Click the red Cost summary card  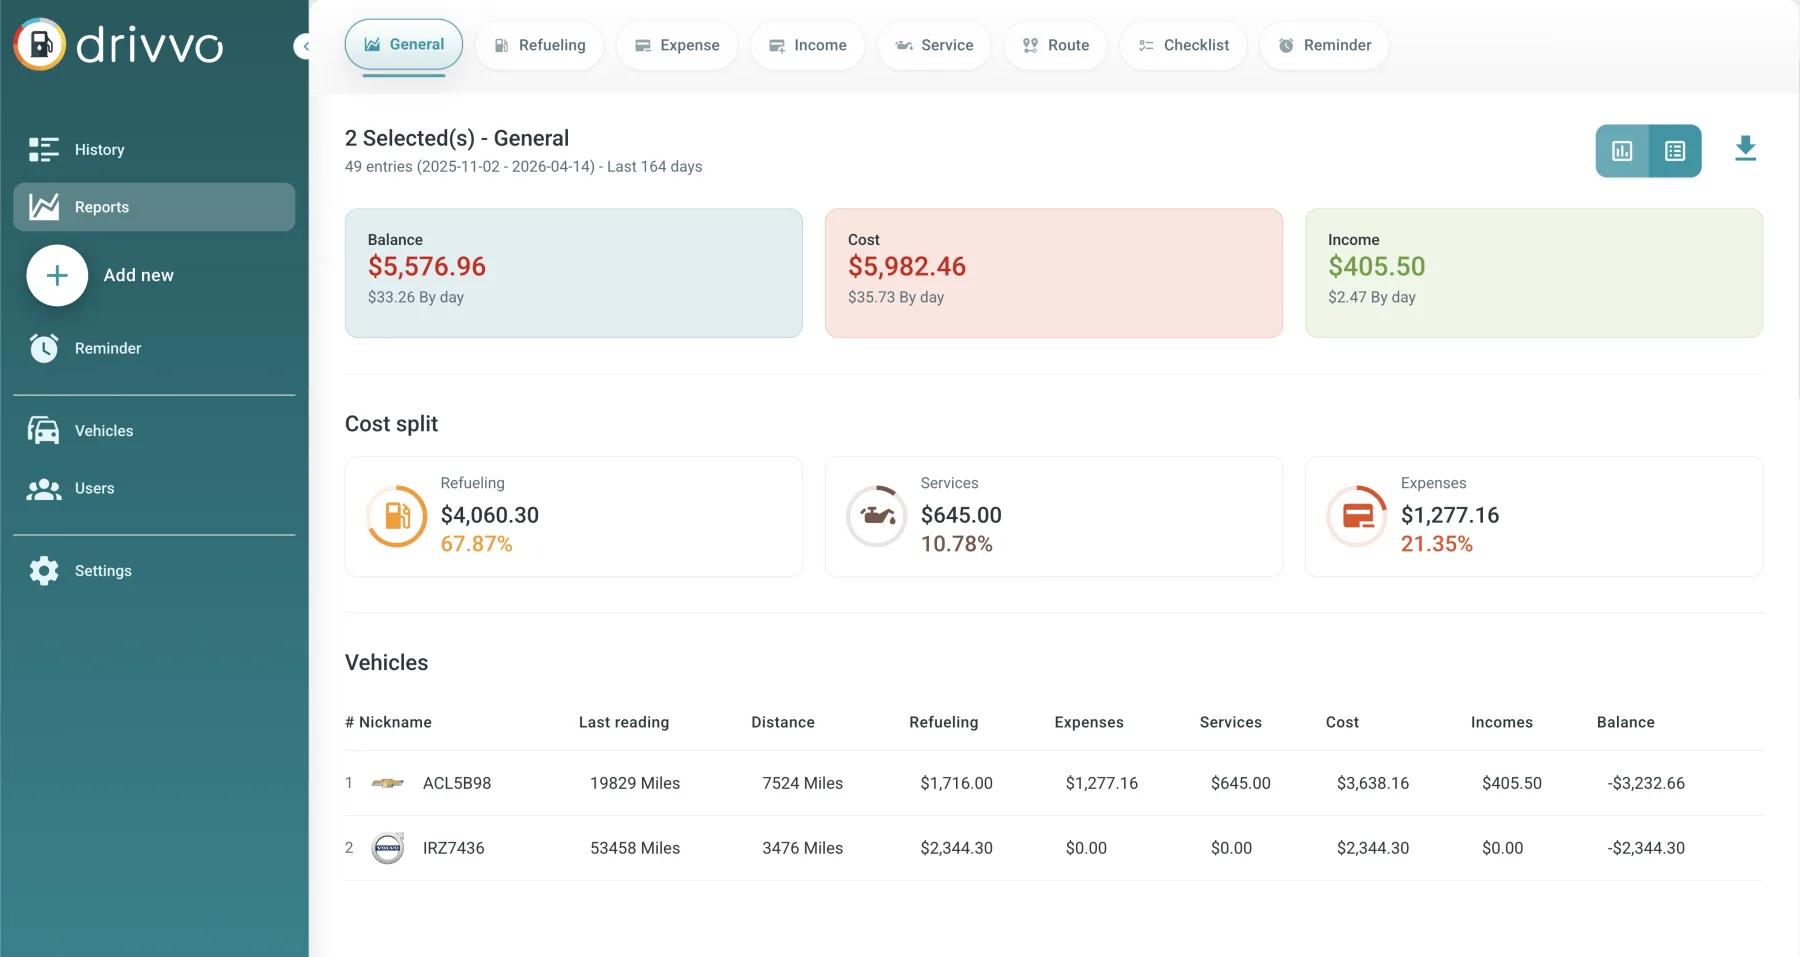point(1053,273)
